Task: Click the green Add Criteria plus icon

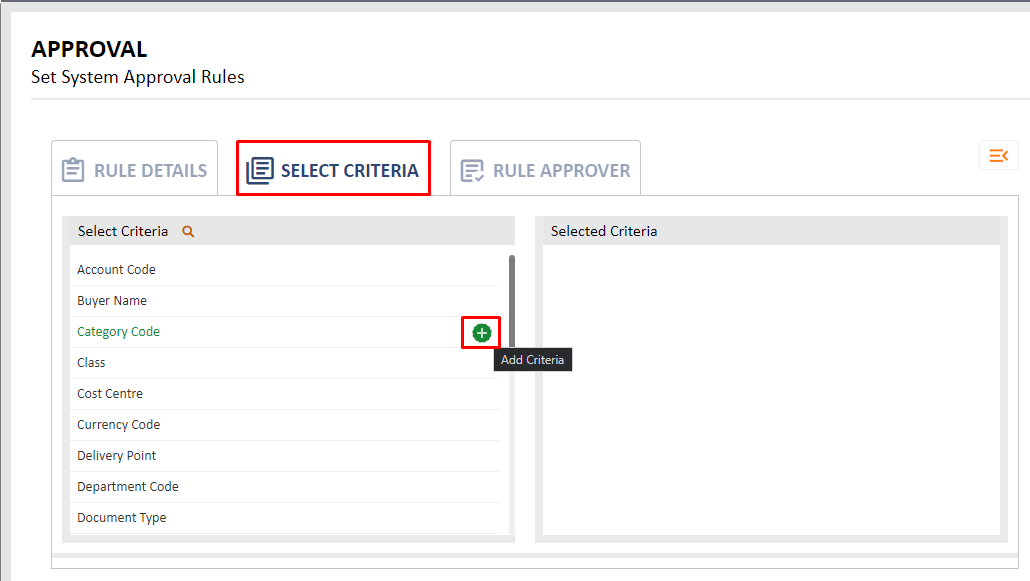Action: 481,333
